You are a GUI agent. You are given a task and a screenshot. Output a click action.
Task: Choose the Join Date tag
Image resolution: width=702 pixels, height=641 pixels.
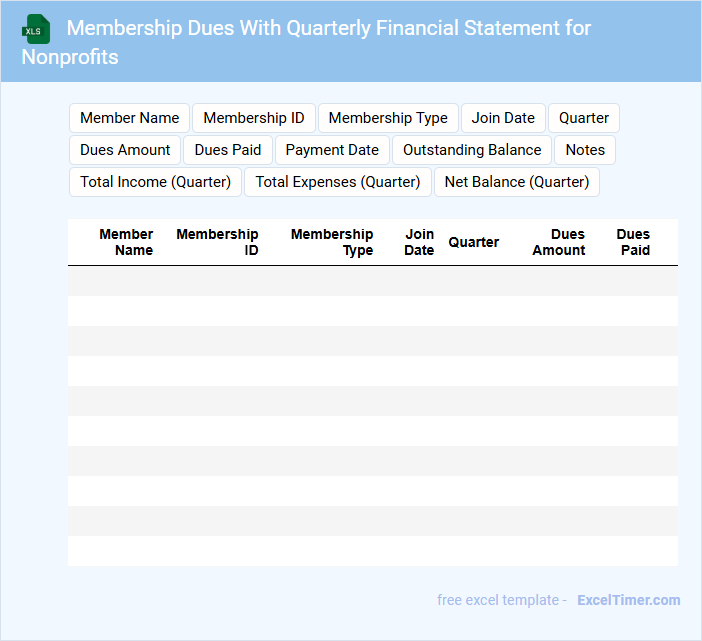[x=503, y=118]
